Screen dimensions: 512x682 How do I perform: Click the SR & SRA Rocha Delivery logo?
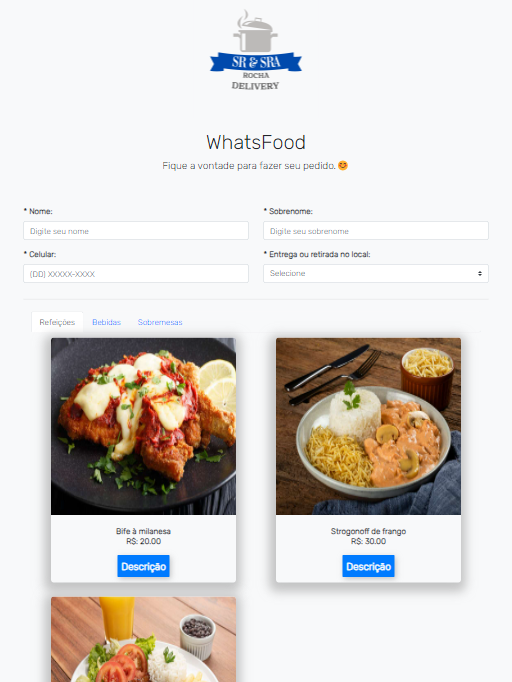click(256, 50)
